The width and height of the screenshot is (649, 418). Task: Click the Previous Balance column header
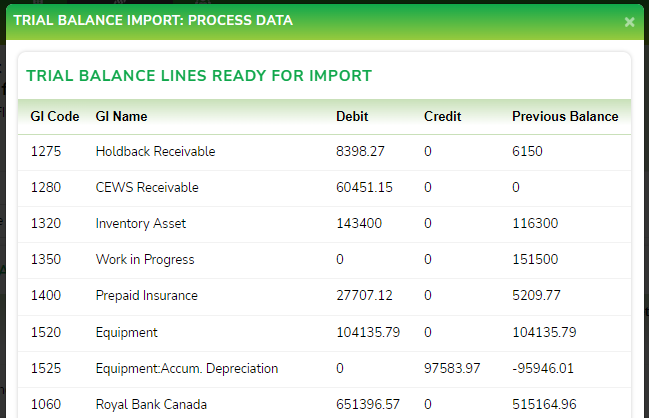click(x=565, y=116)
